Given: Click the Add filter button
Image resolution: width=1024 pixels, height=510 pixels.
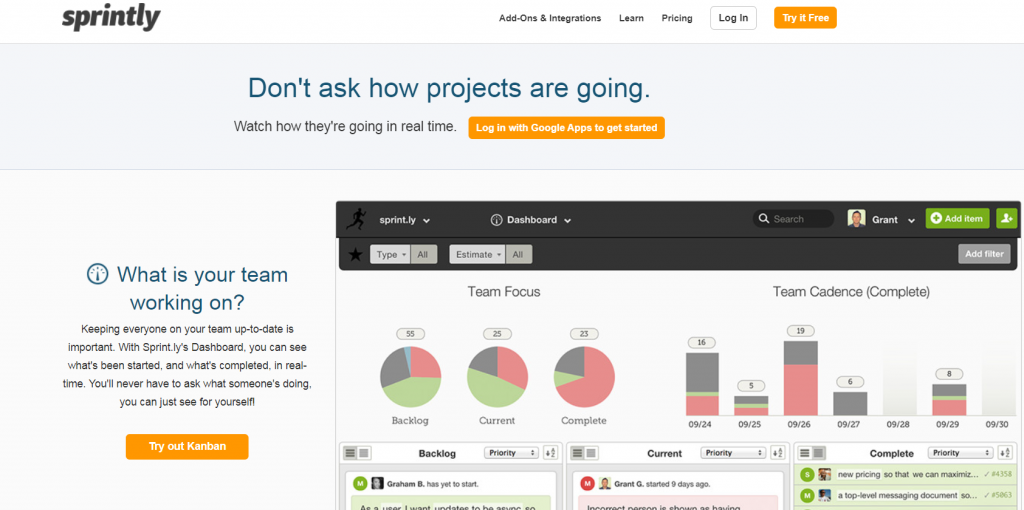Looking at the screenshot, I should (x=984, y=254).
